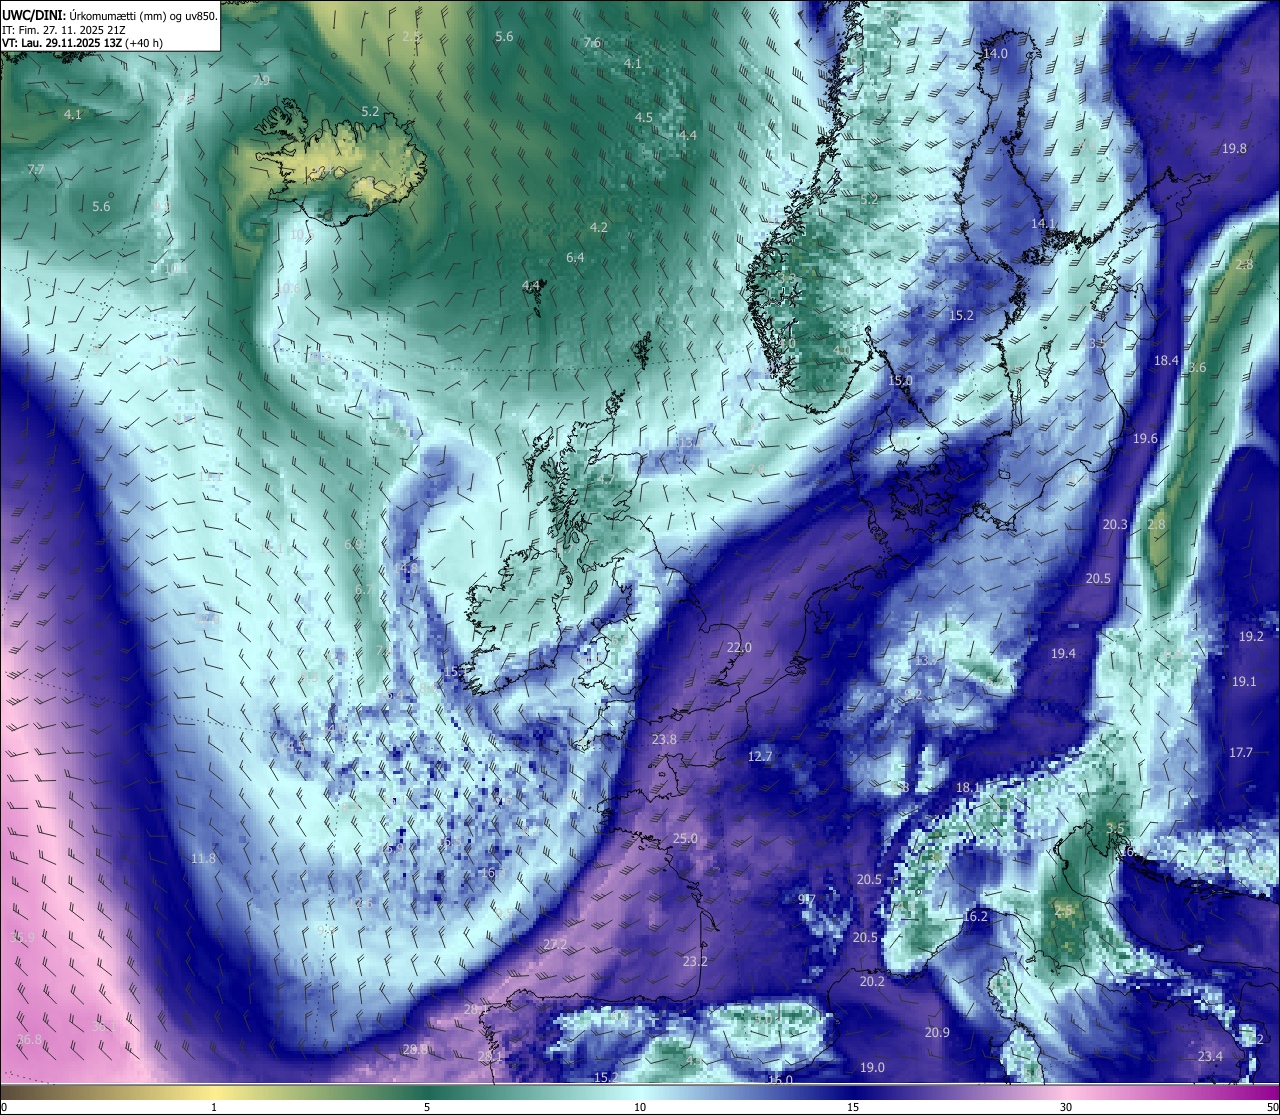
Task: Click the precipitable water value '14.0'
Action: (995, 53)
